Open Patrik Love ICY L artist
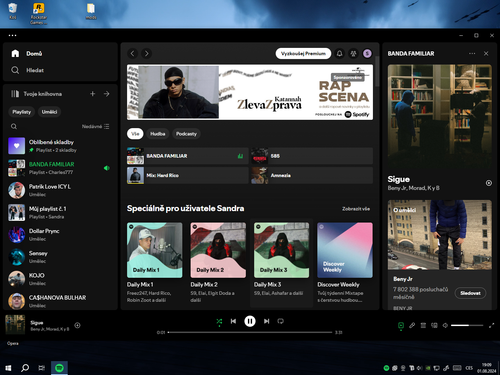Viewport: 500px width, 375px height. (x=60, y=190)
